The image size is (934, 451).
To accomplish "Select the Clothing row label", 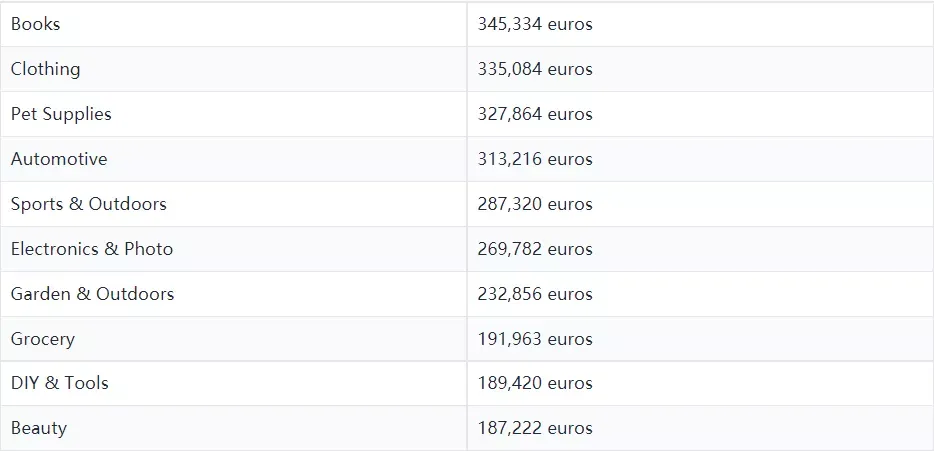I will 45,69.
